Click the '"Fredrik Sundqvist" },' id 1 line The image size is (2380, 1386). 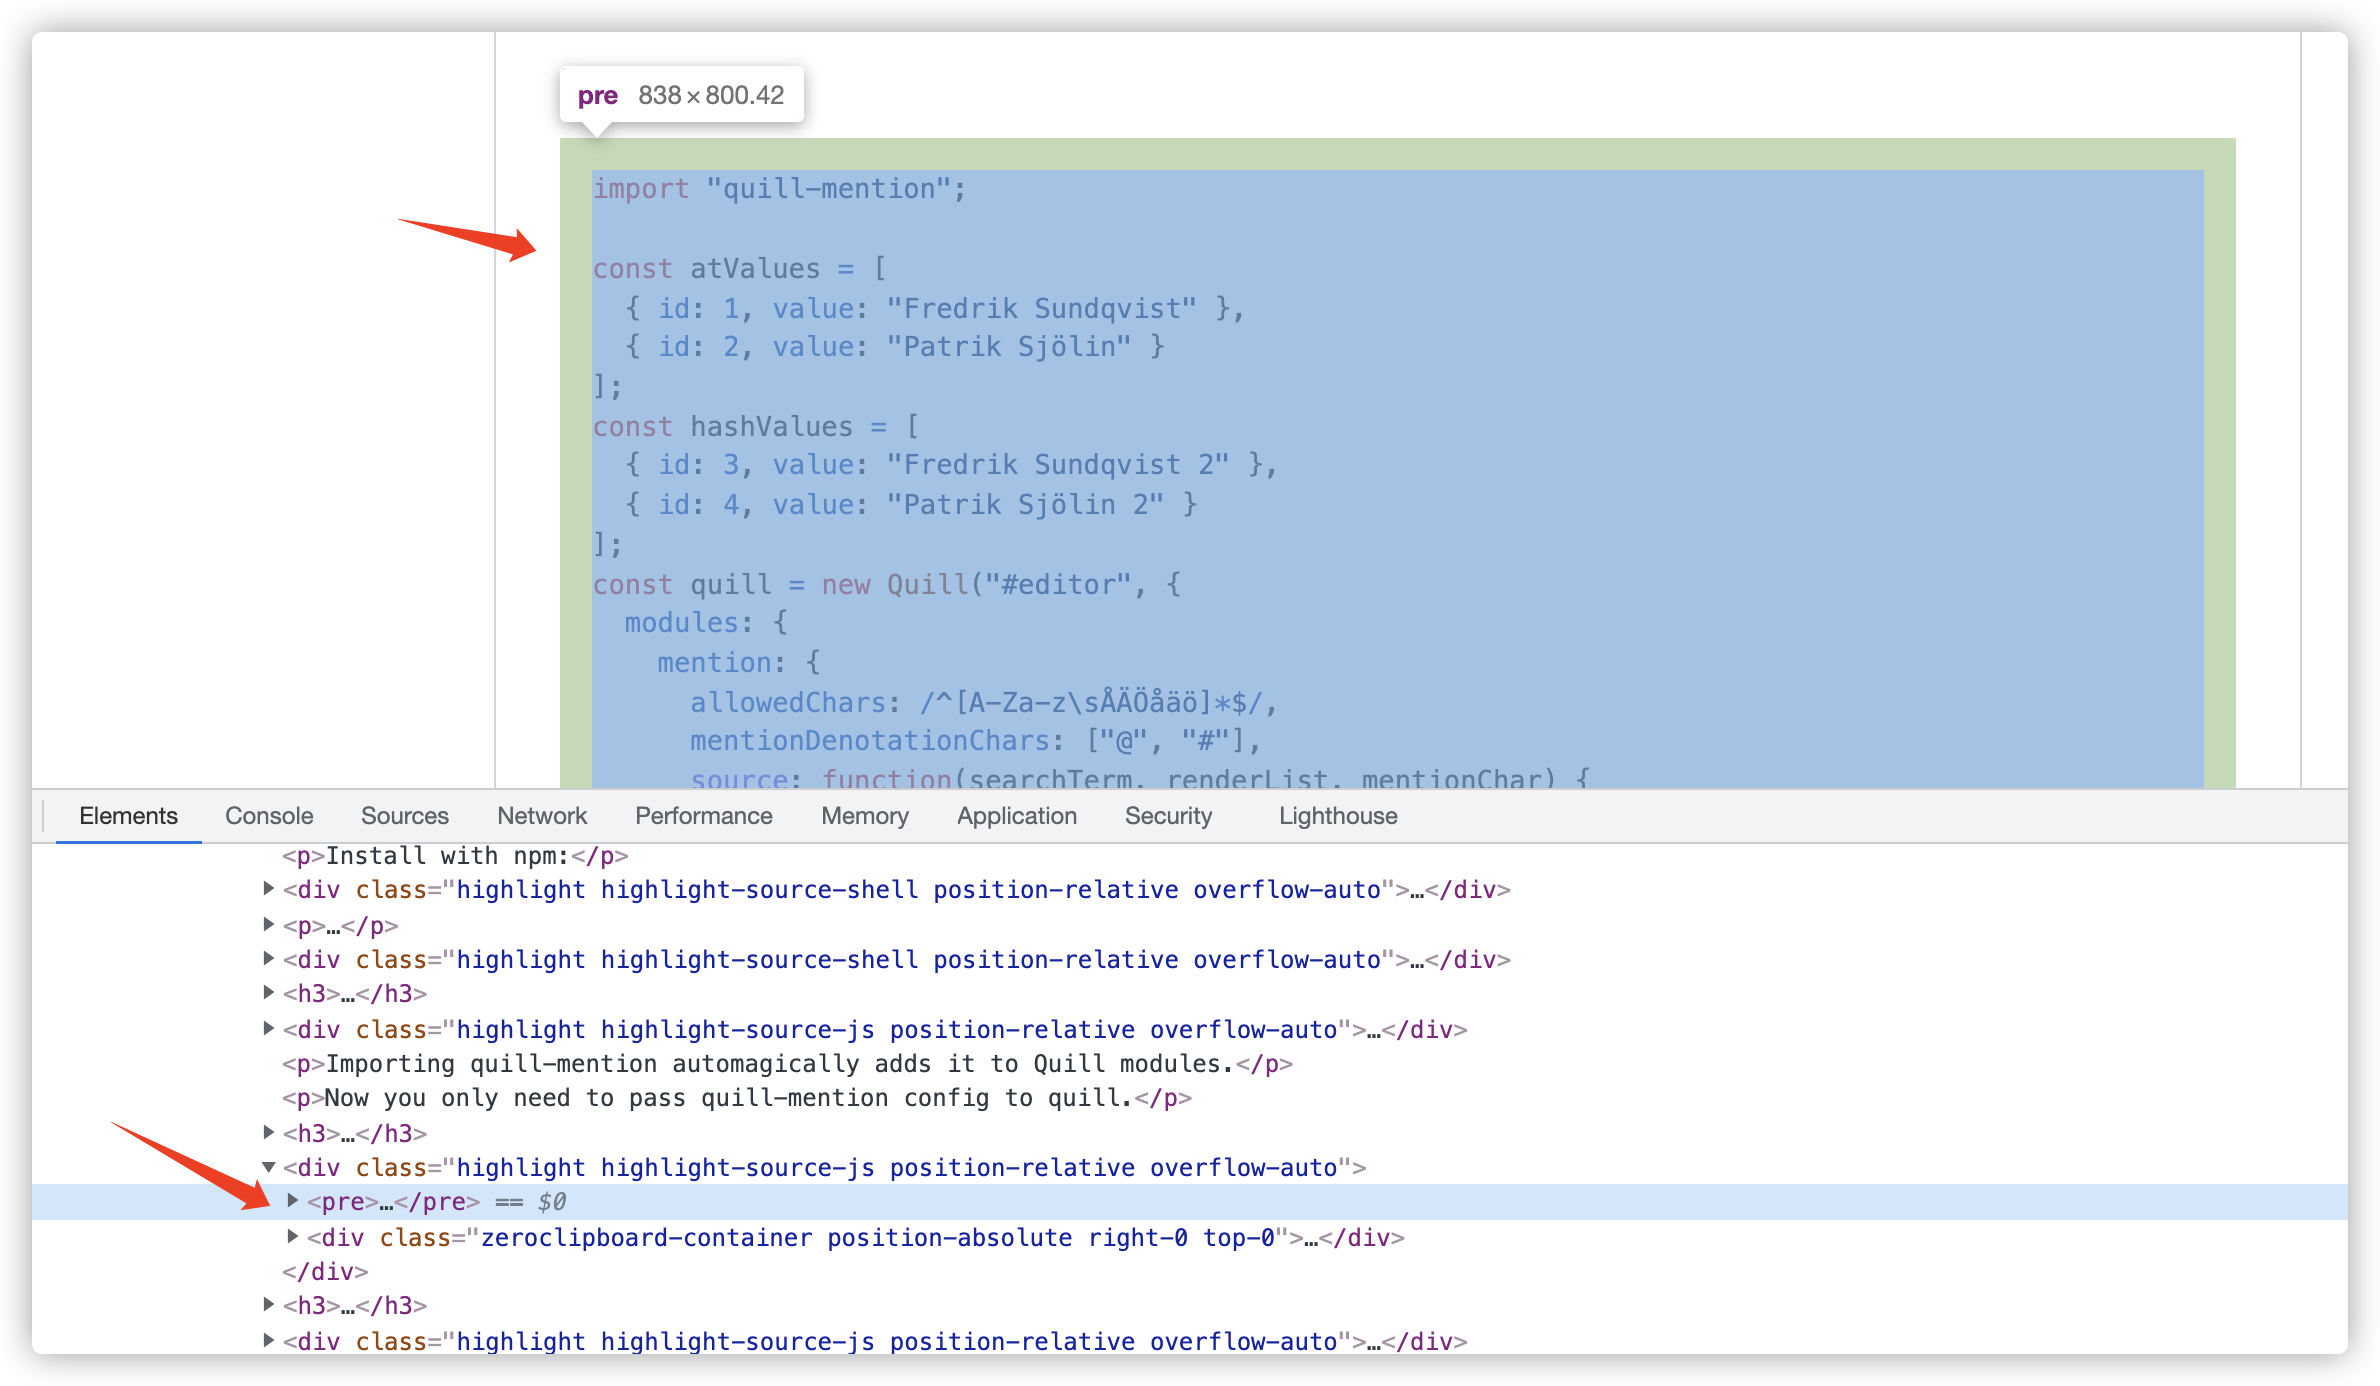pyautogui.click(x=934, y=308)
